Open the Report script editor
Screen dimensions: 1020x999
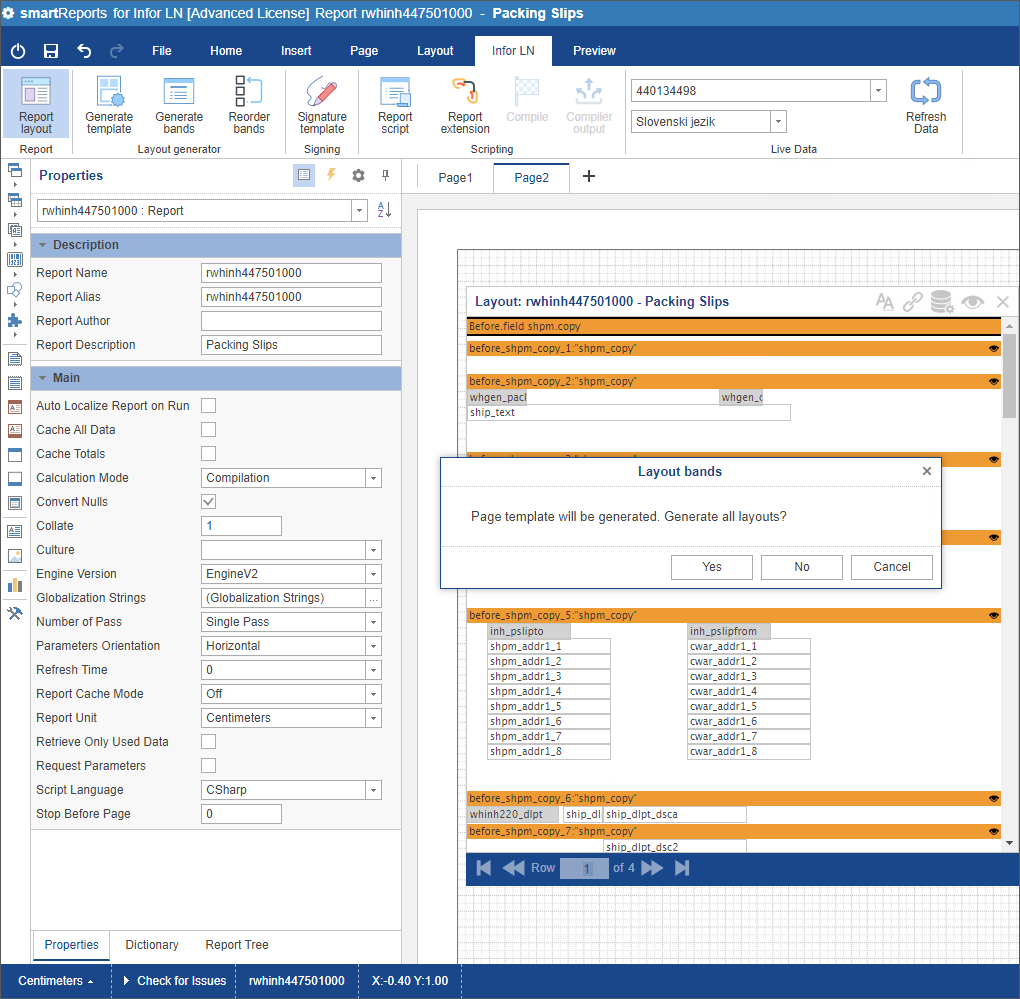[396, 104]
